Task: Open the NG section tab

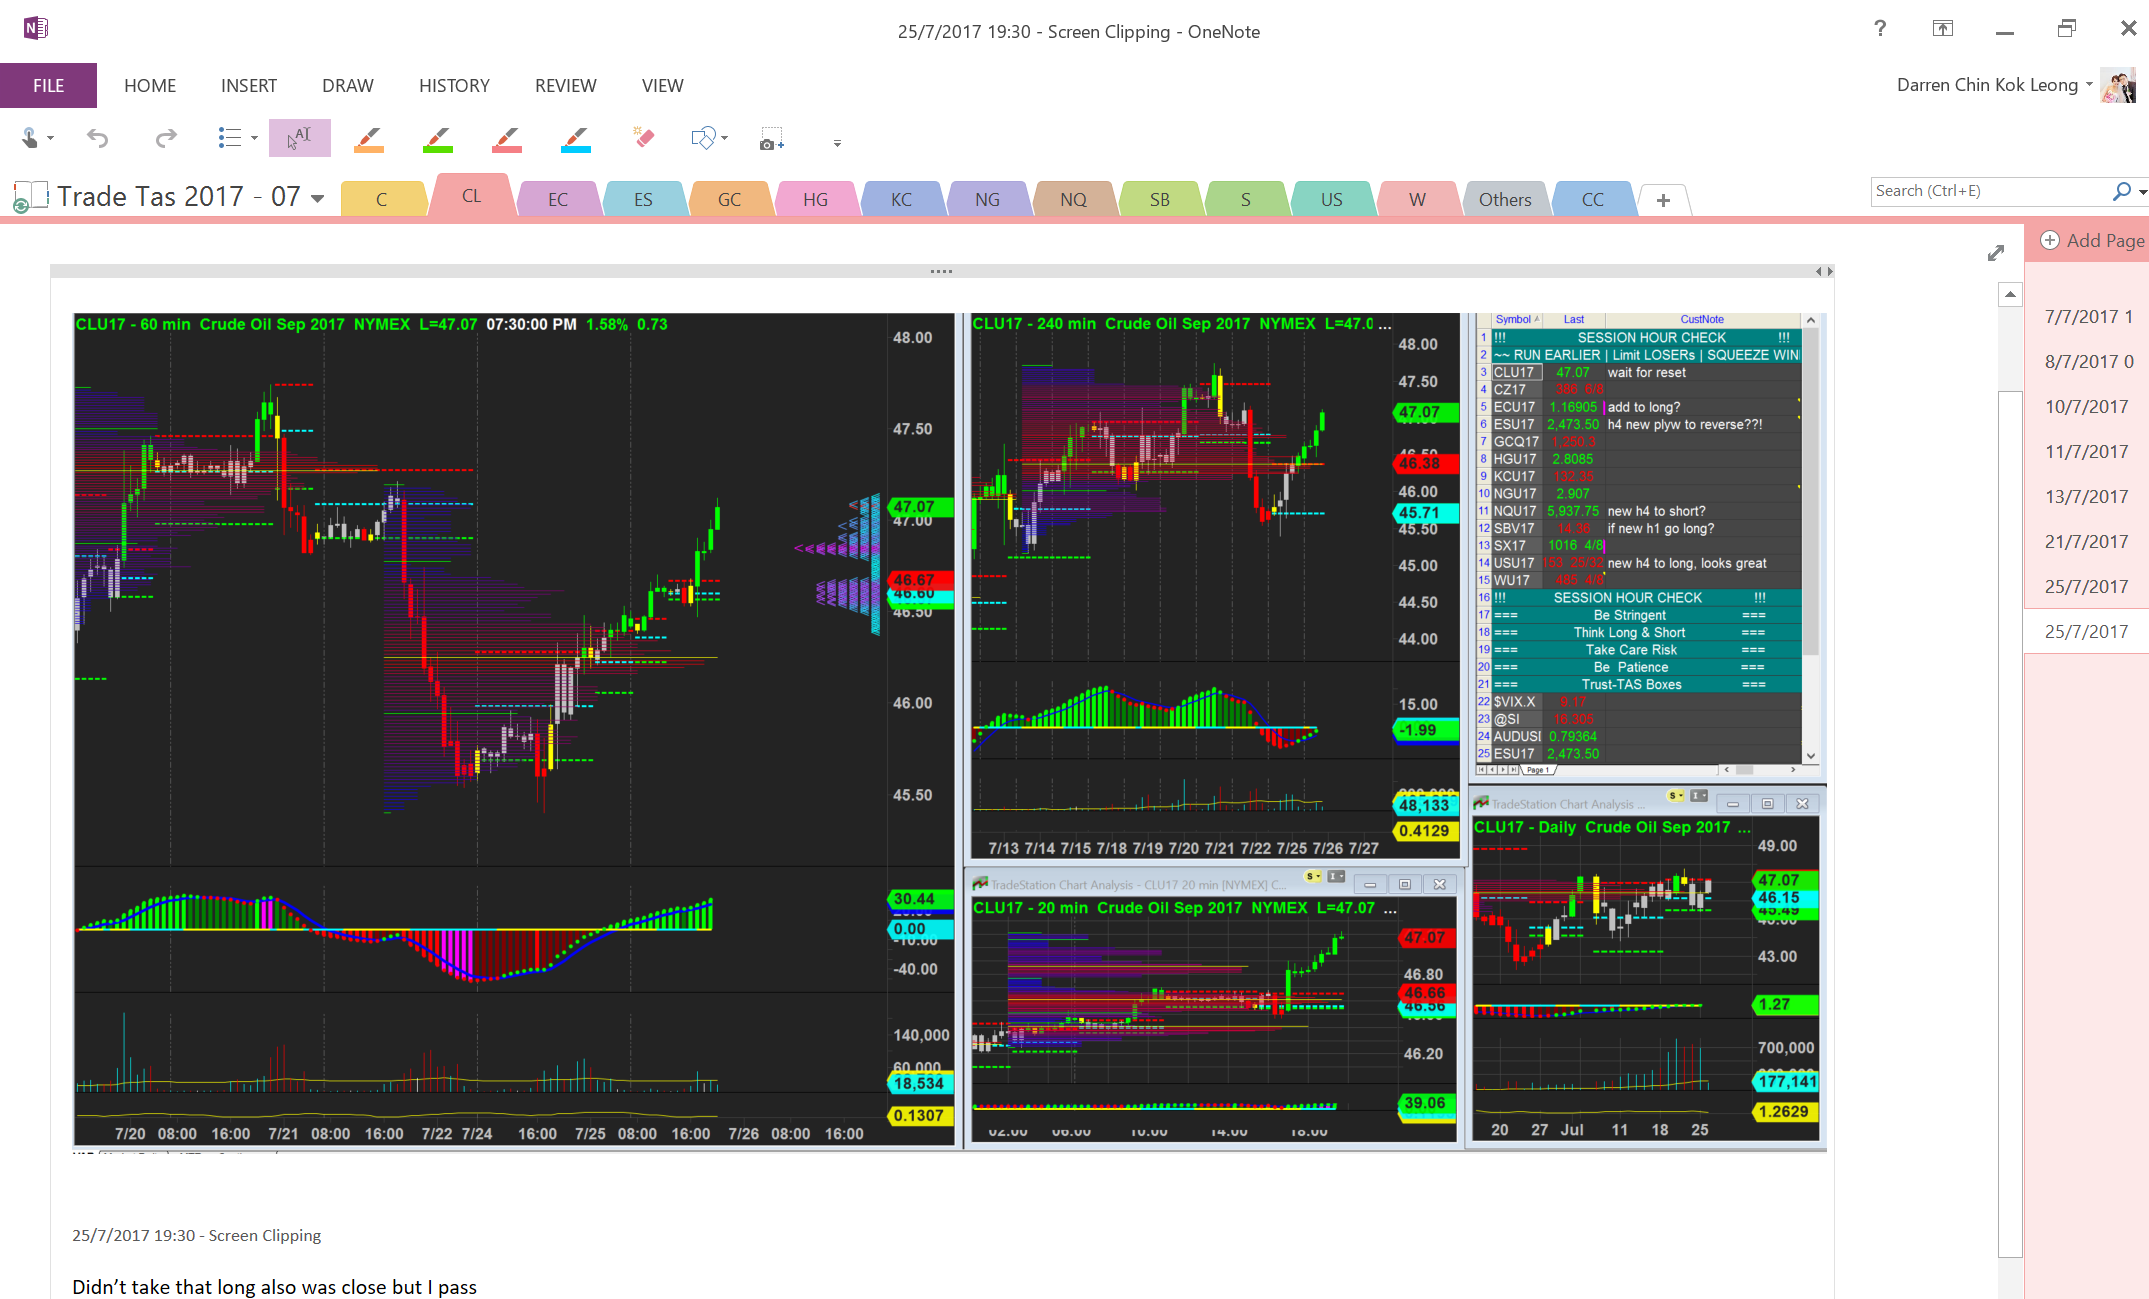Action: [x=988, y=199]
